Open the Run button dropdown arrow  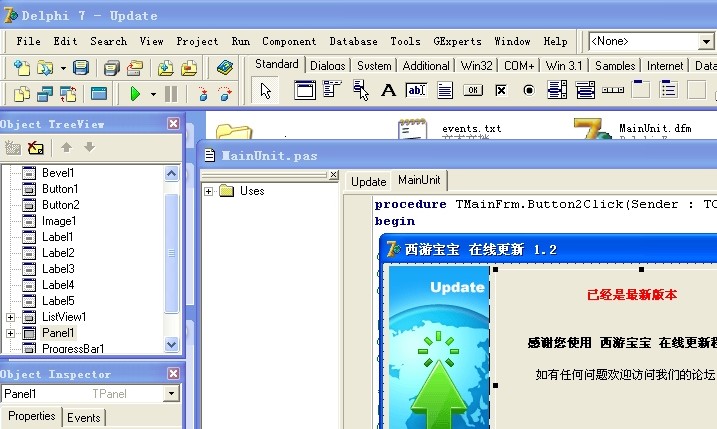point(153,94)
